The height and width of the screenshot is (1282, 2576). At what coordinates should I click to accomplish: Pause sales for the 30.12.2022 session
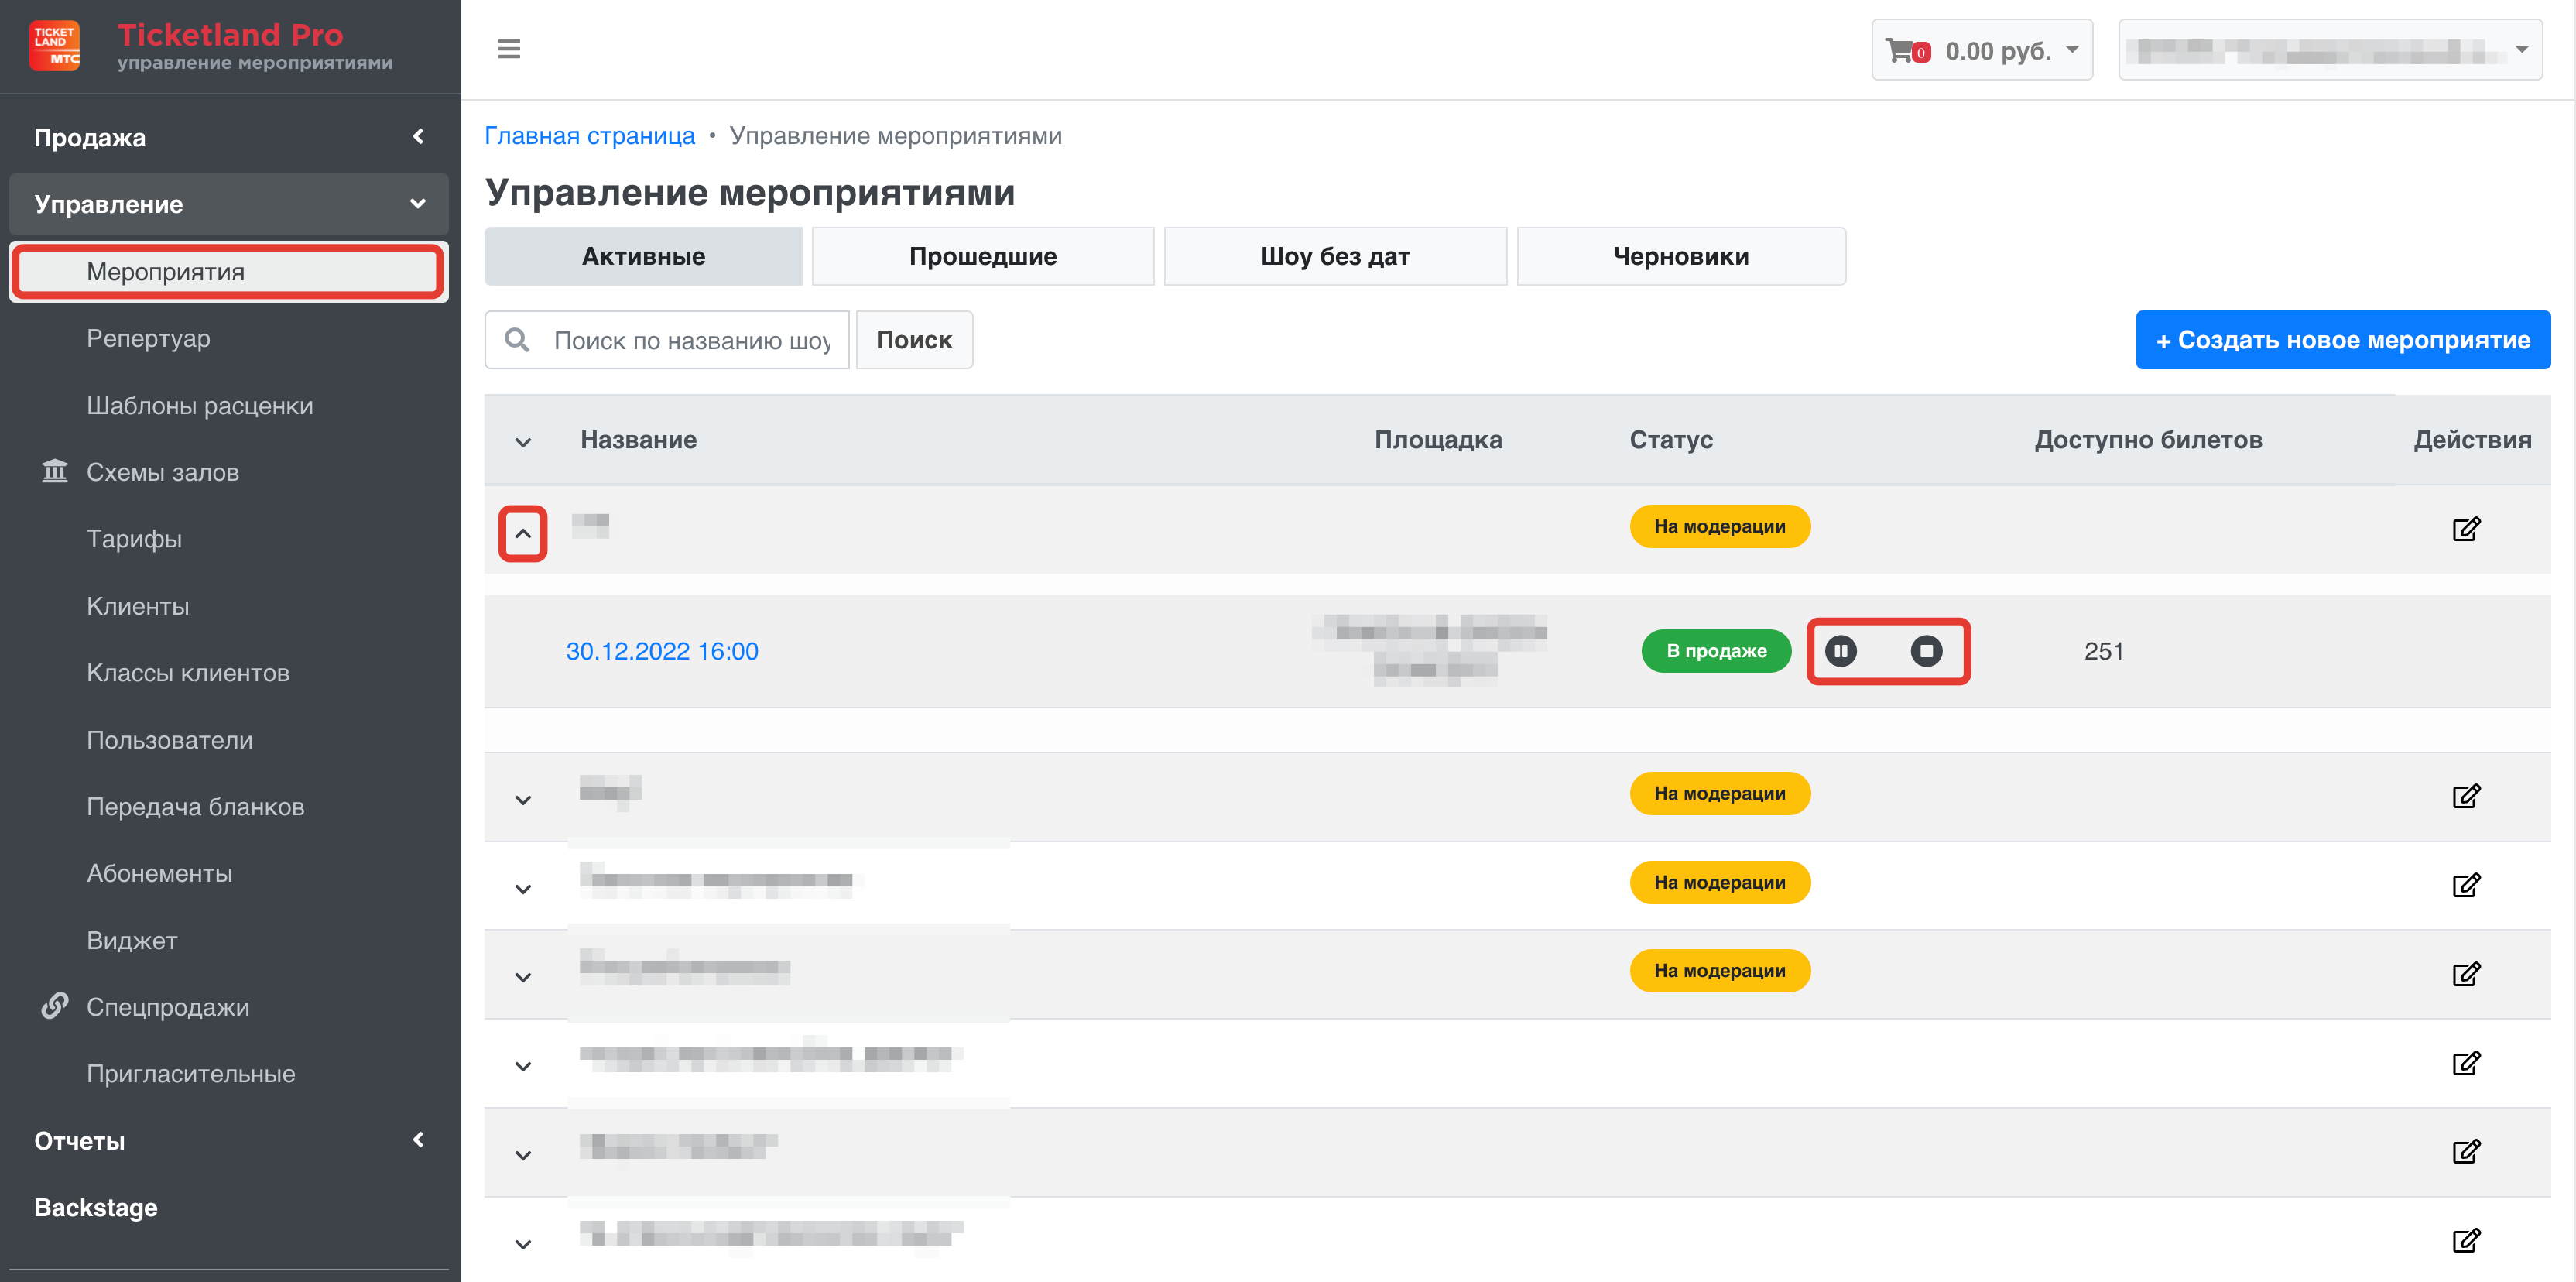[1841, 651]
